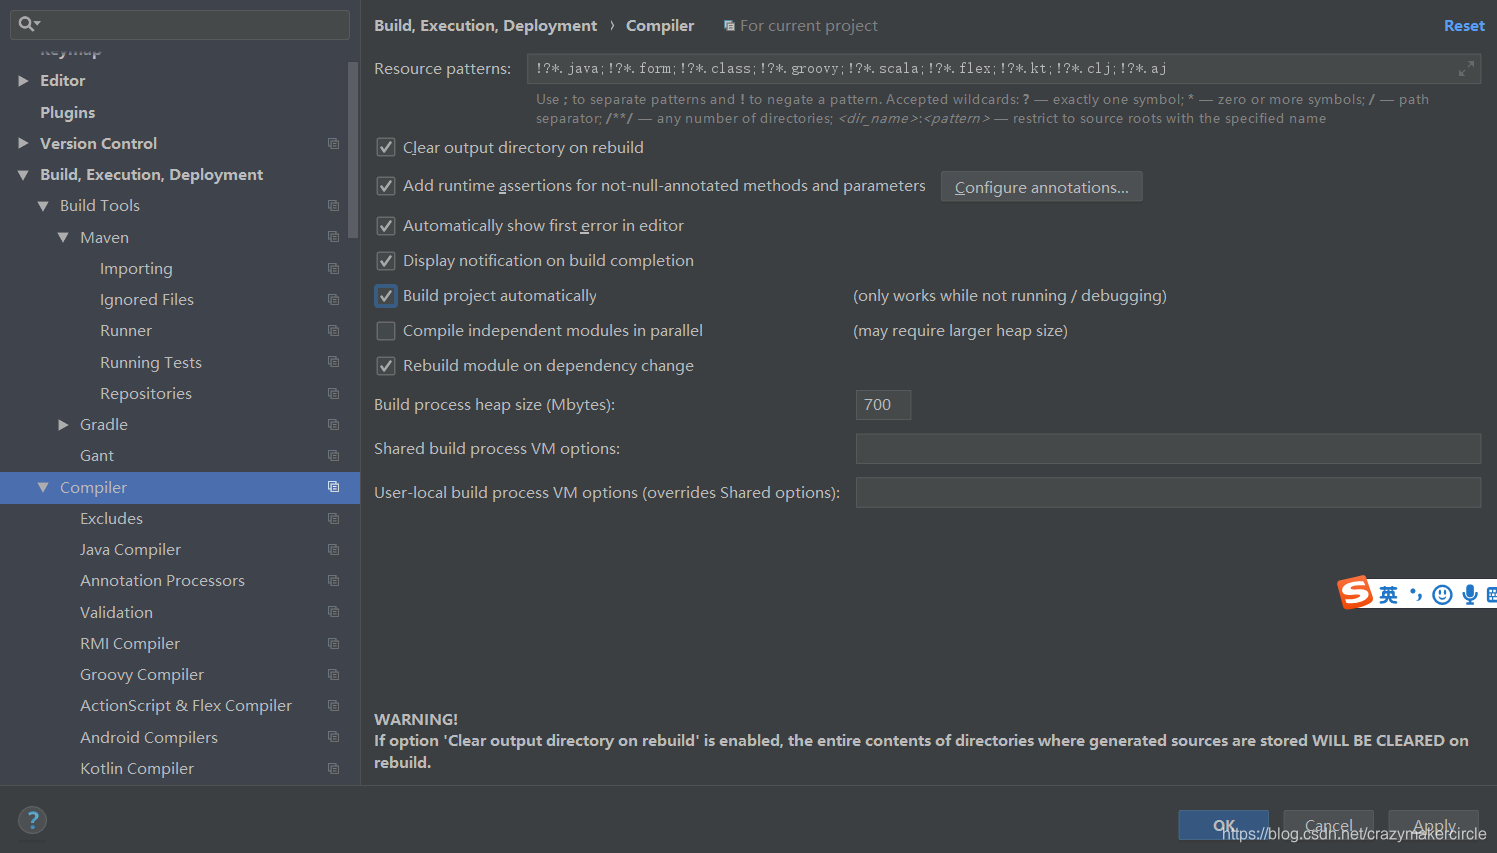Collapse the Maven node arrow
This screenshot has width=1497, height=853.
63,237
